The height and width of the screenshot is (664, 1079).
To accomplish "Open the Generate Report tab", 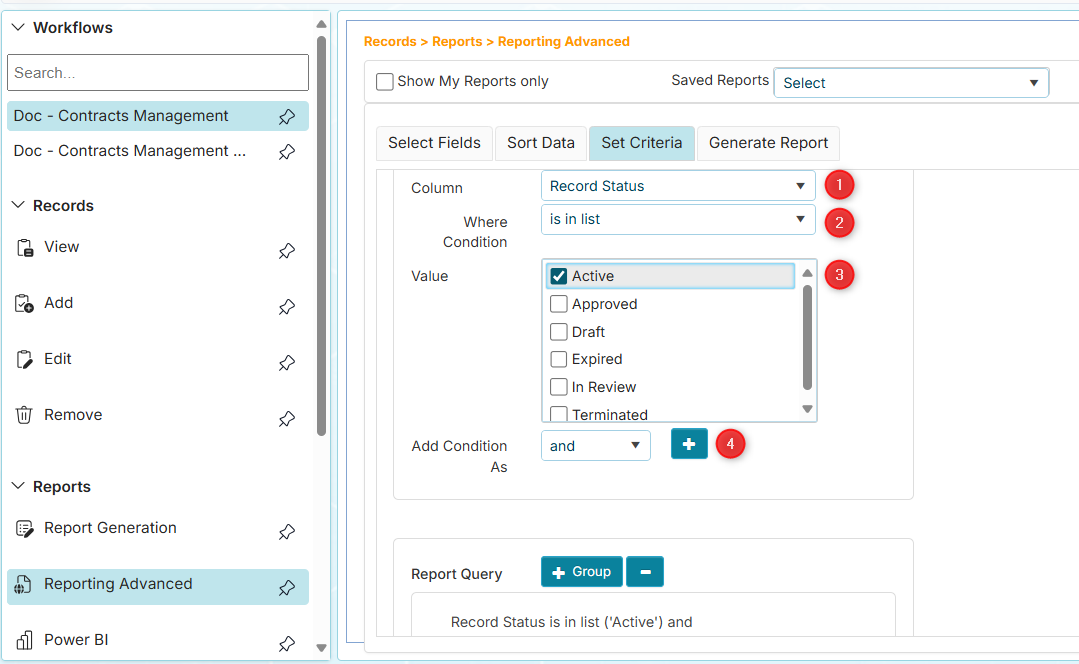I will (768, 143).
